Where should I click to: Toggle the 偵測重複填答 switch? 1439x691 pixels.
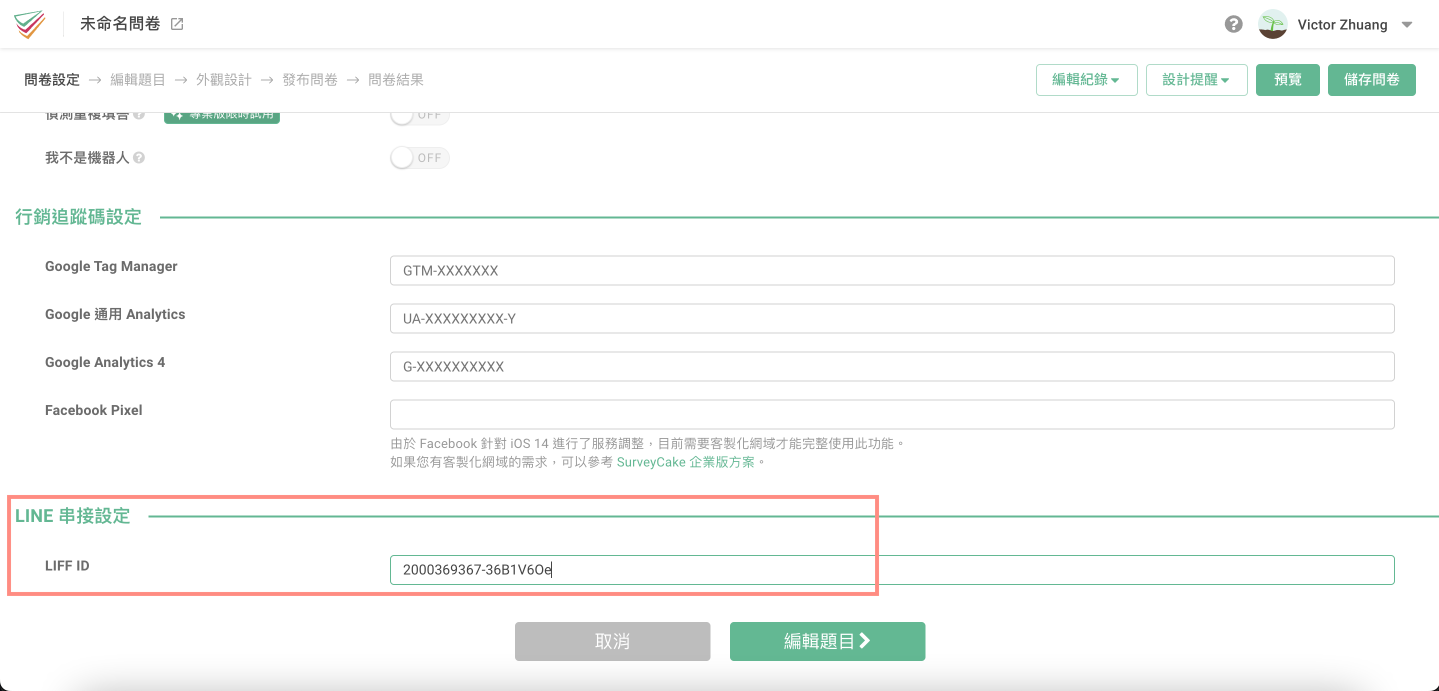(x=420, y=116)
